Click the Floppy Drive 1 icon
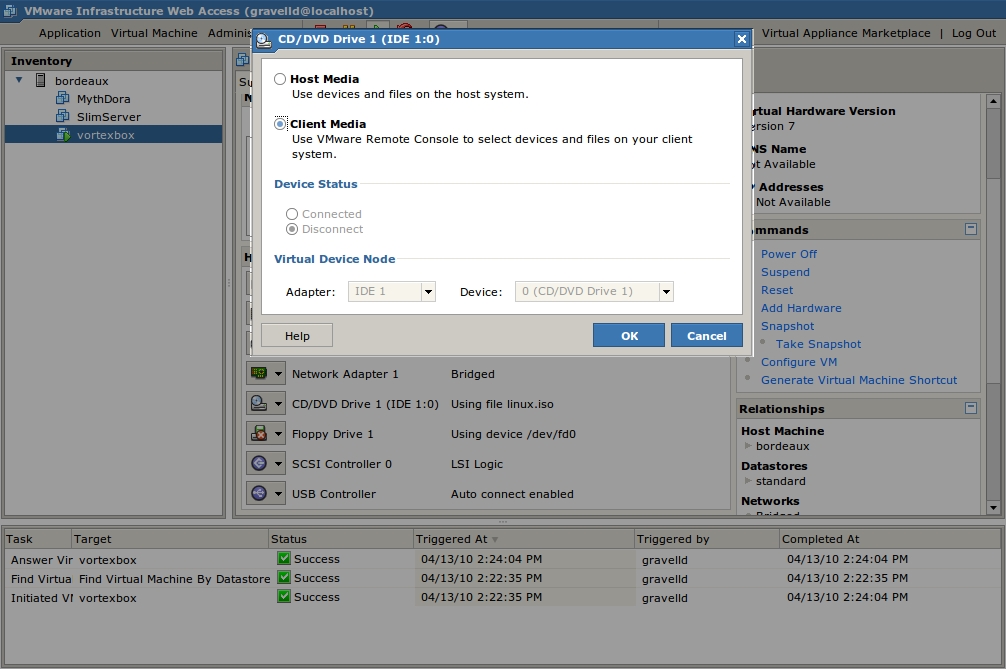 (x=259, y=434)
